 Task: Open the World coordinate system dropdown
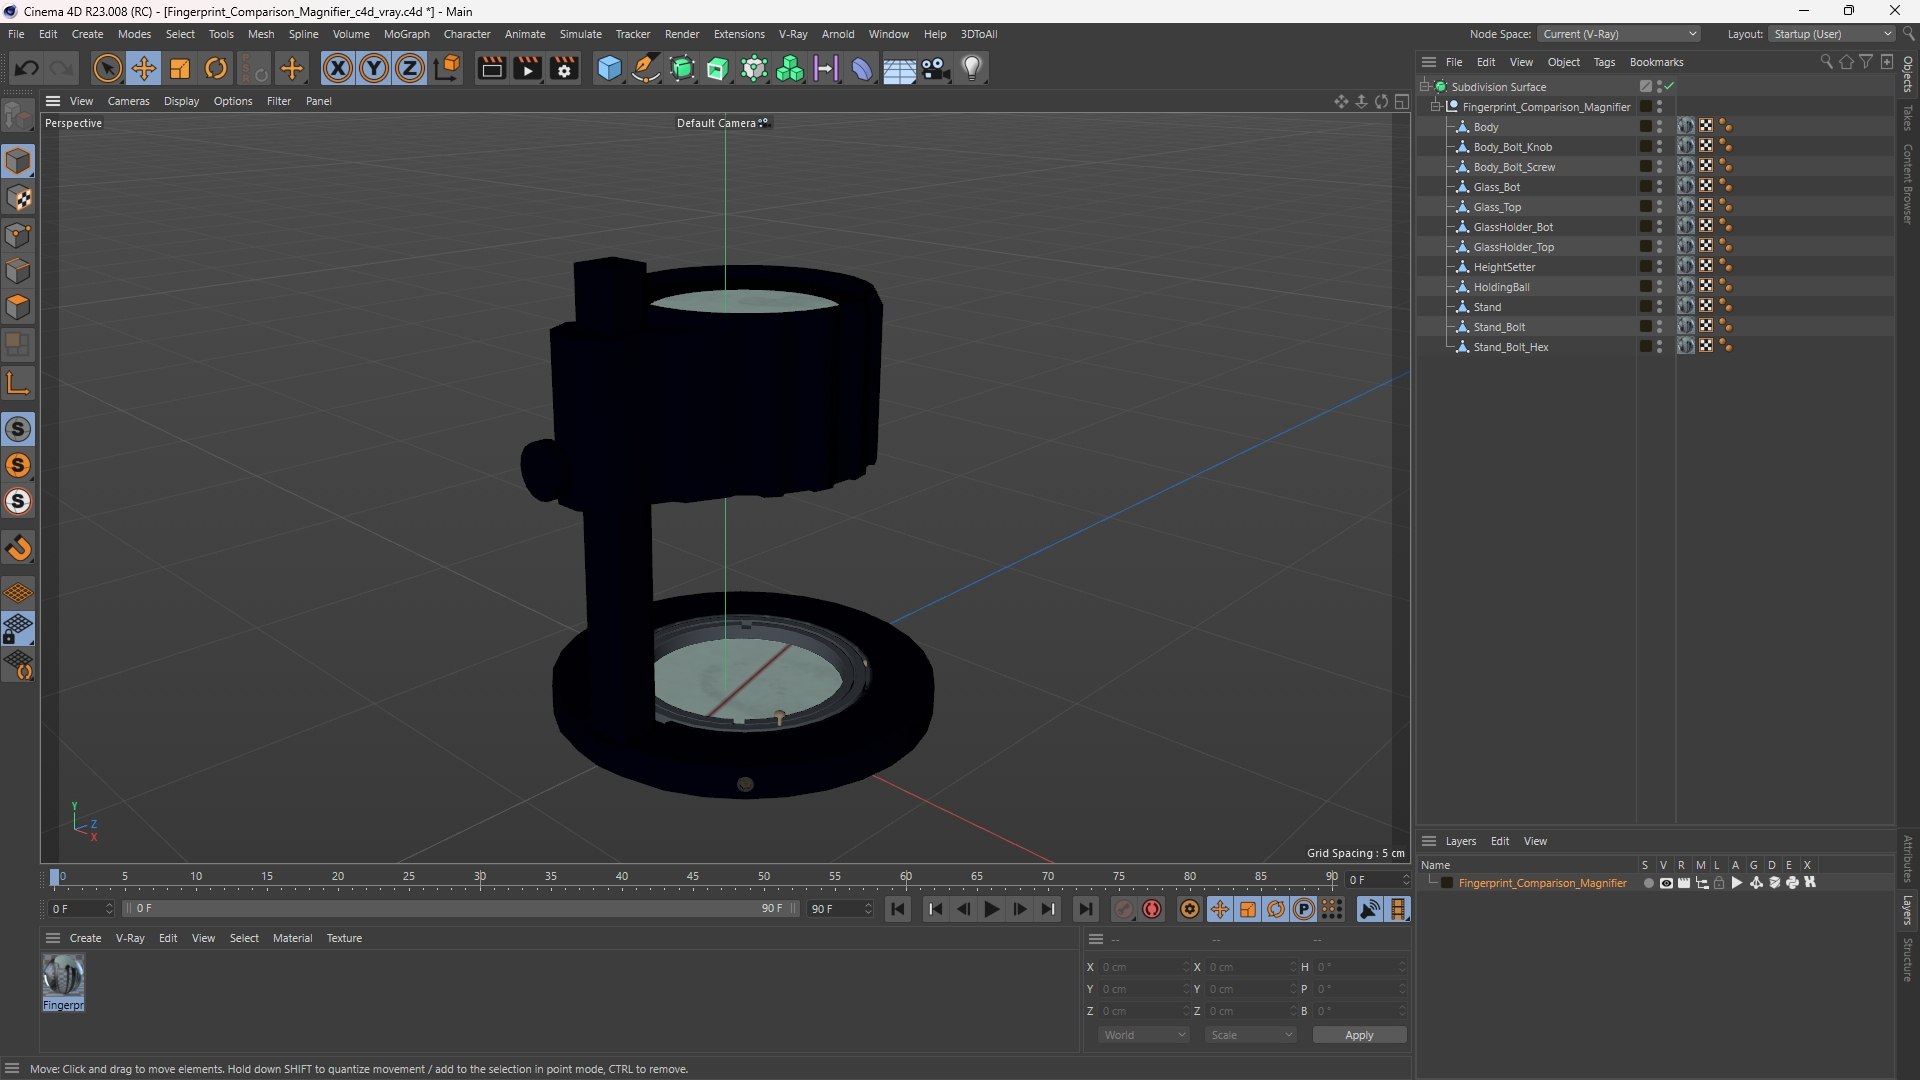(1144, 1035)
